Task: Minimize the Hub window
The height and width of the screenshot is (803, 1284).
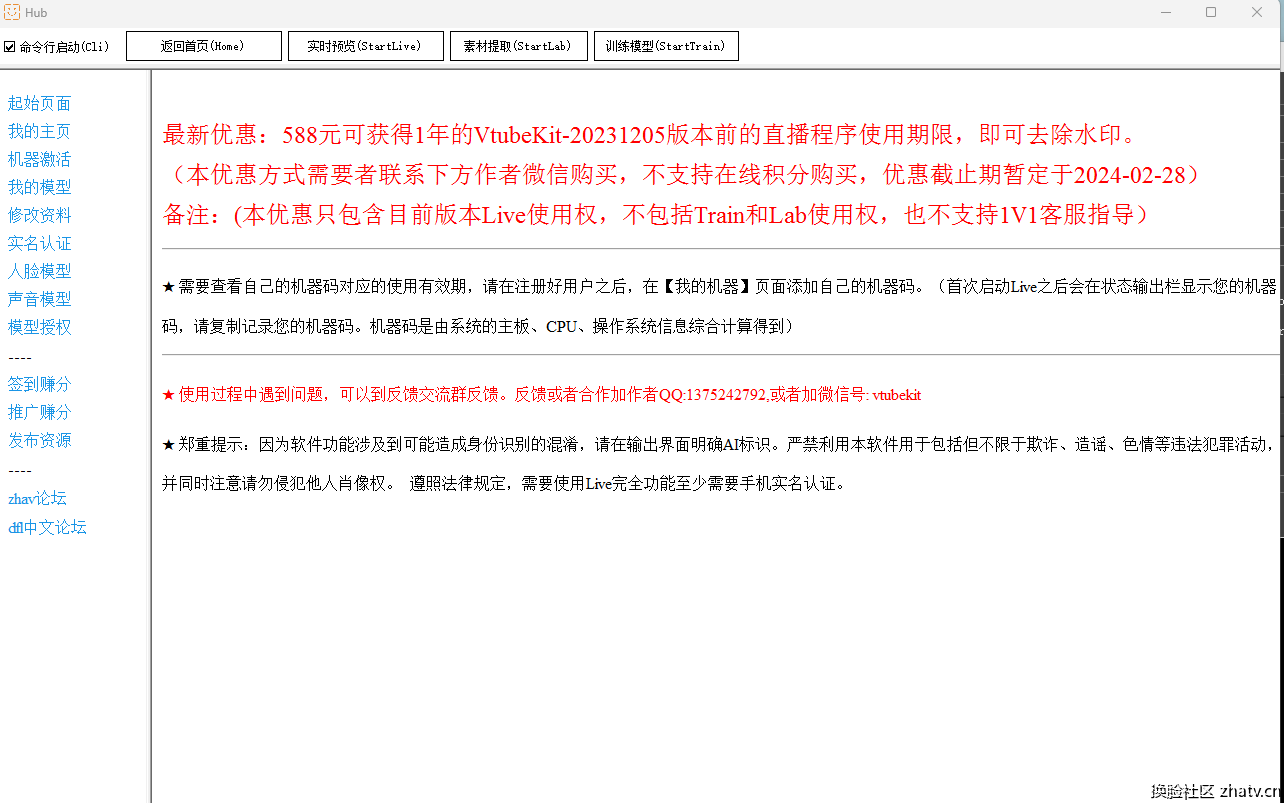Action: pyautogui.click(x=1165, y=12)
